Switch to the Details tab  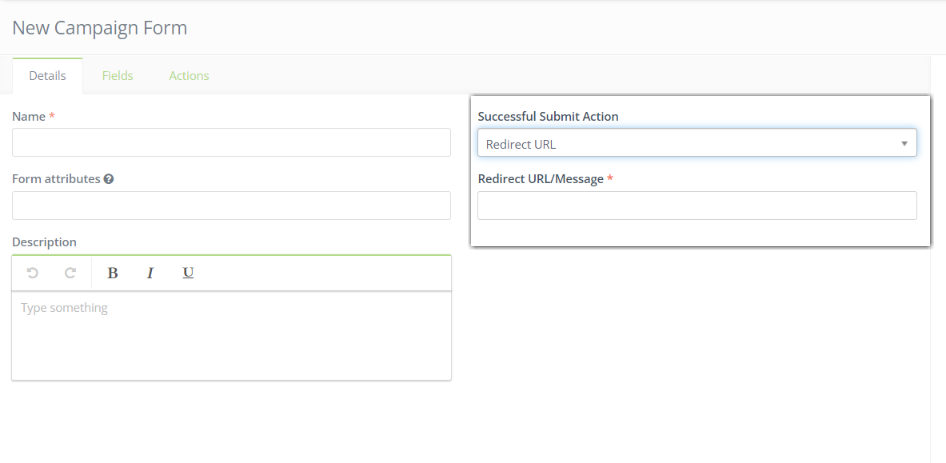(47, 76)
